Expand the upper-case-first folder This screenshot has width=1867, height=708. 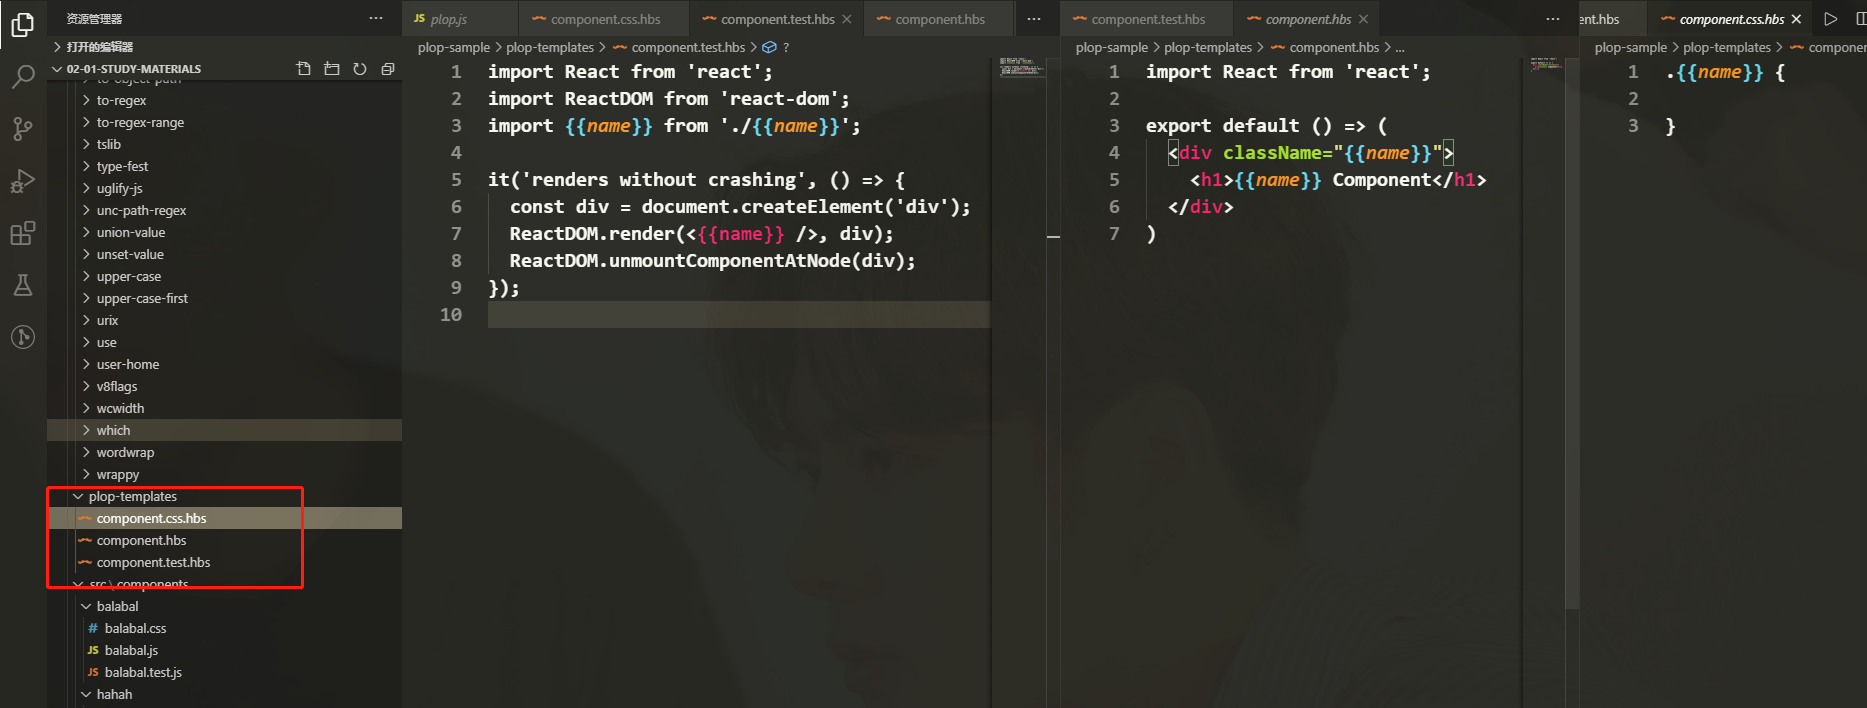(x=224, y=298)
